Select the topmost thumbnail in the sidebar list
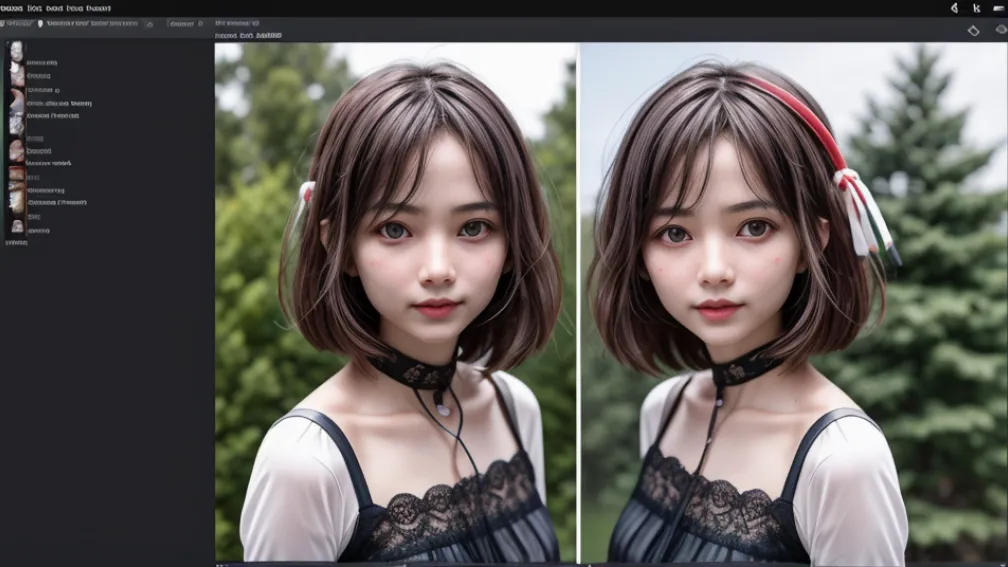The image size is (1008, 567). tap(17, 50)
